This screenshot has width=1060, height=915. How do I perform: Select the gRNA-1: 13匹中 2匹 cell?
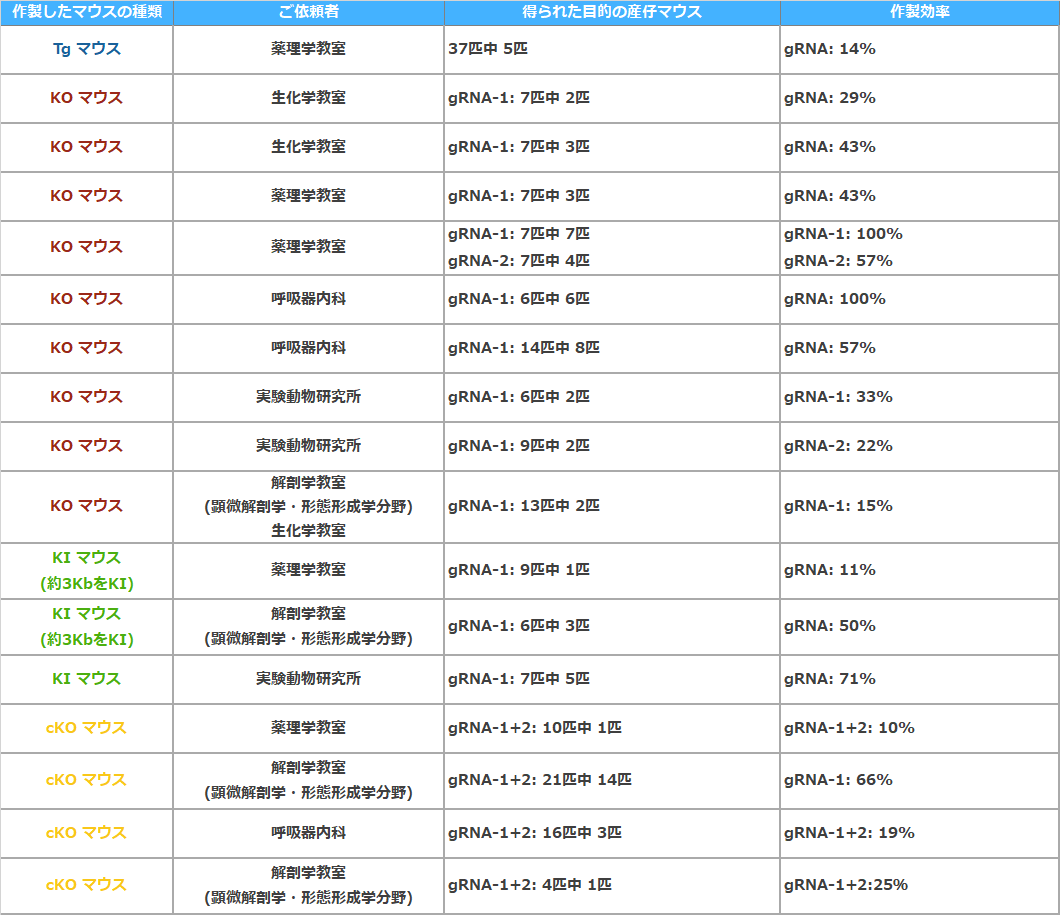[x=523, y=506]
